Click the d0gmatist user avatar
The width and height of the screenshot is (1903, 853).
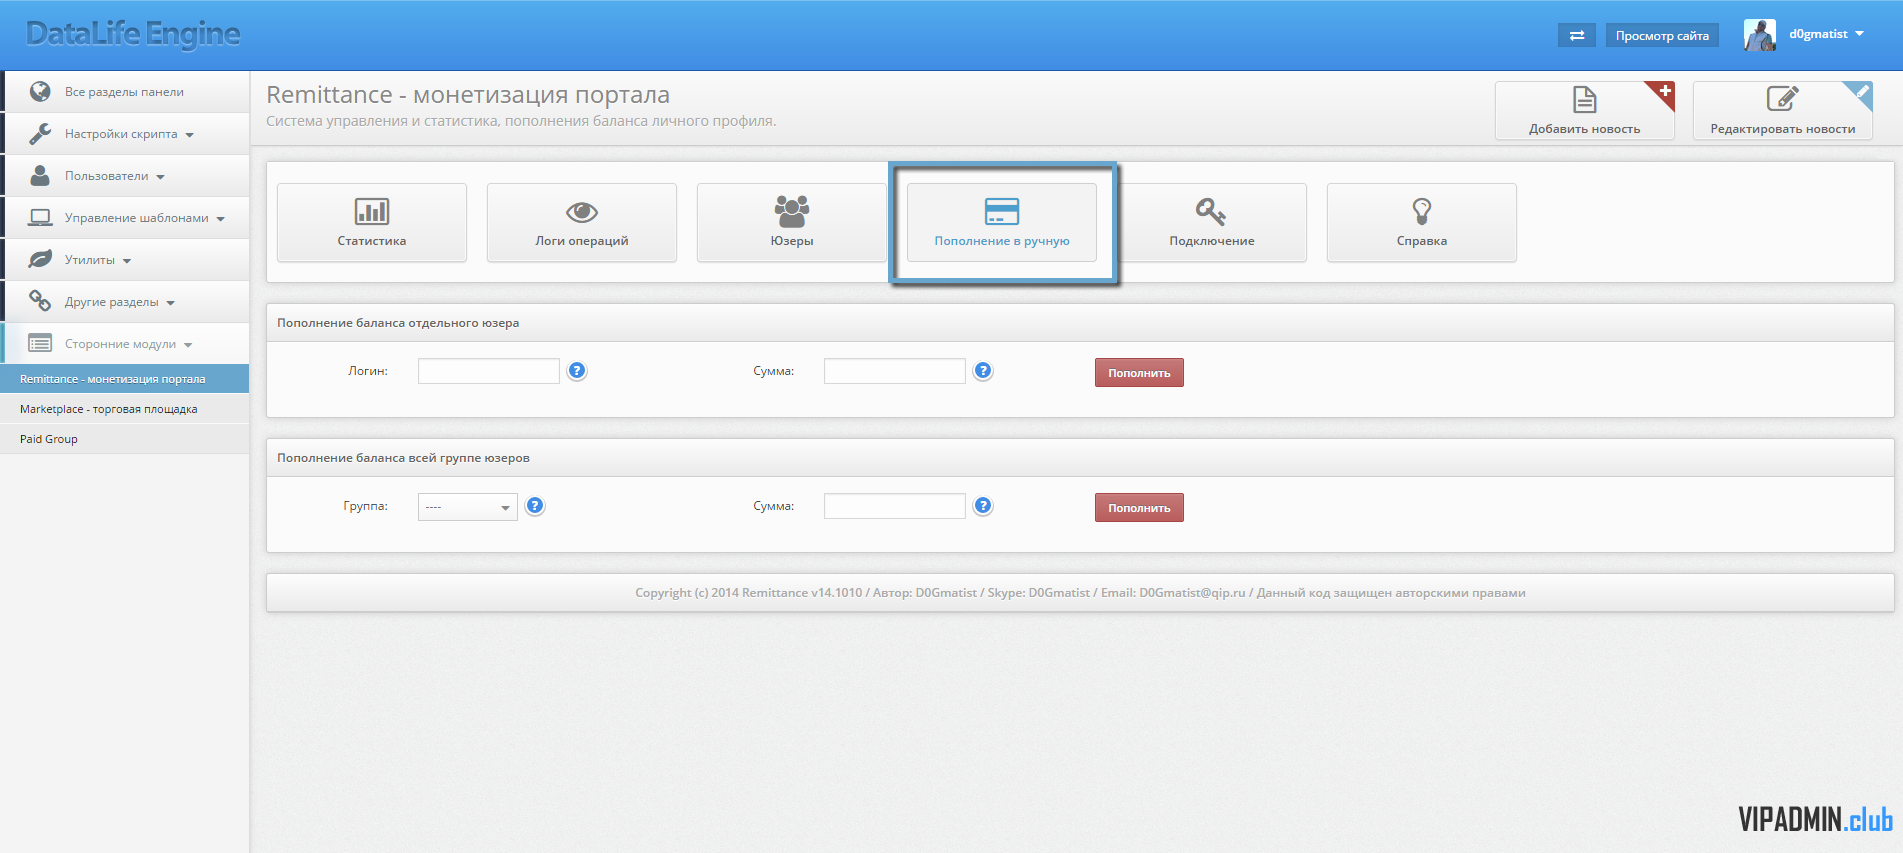coord(1760,35)
